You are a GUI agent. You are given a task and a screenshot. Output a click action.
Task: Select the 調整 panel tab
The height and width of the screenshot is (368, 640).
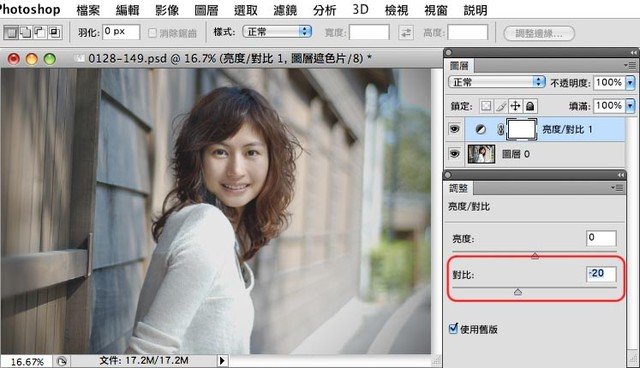(458, 188)
